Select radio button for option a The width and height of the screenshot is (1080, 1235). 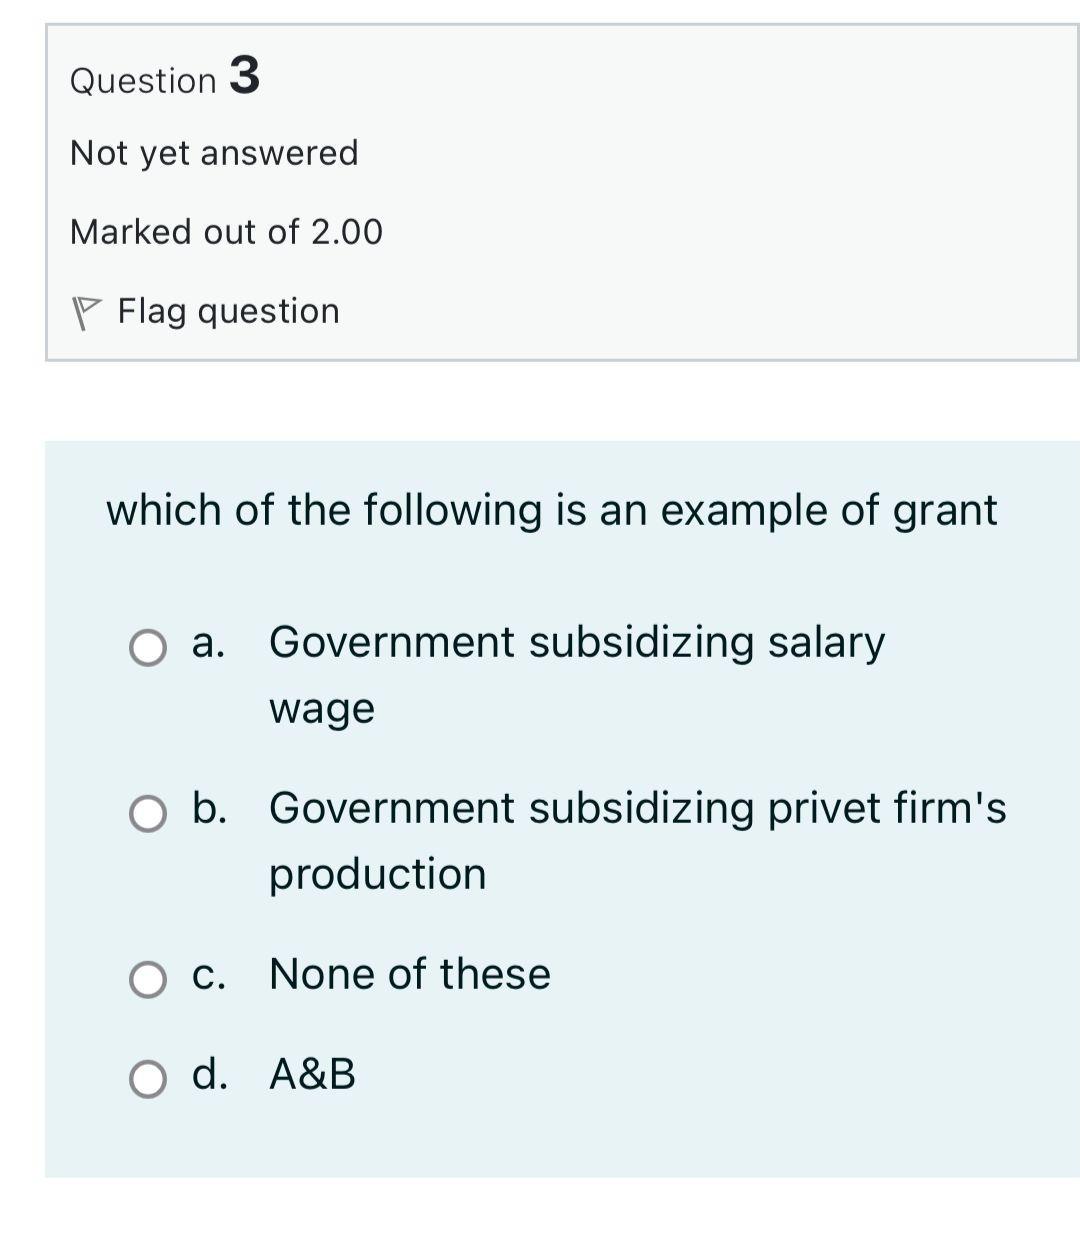[148, 647]
